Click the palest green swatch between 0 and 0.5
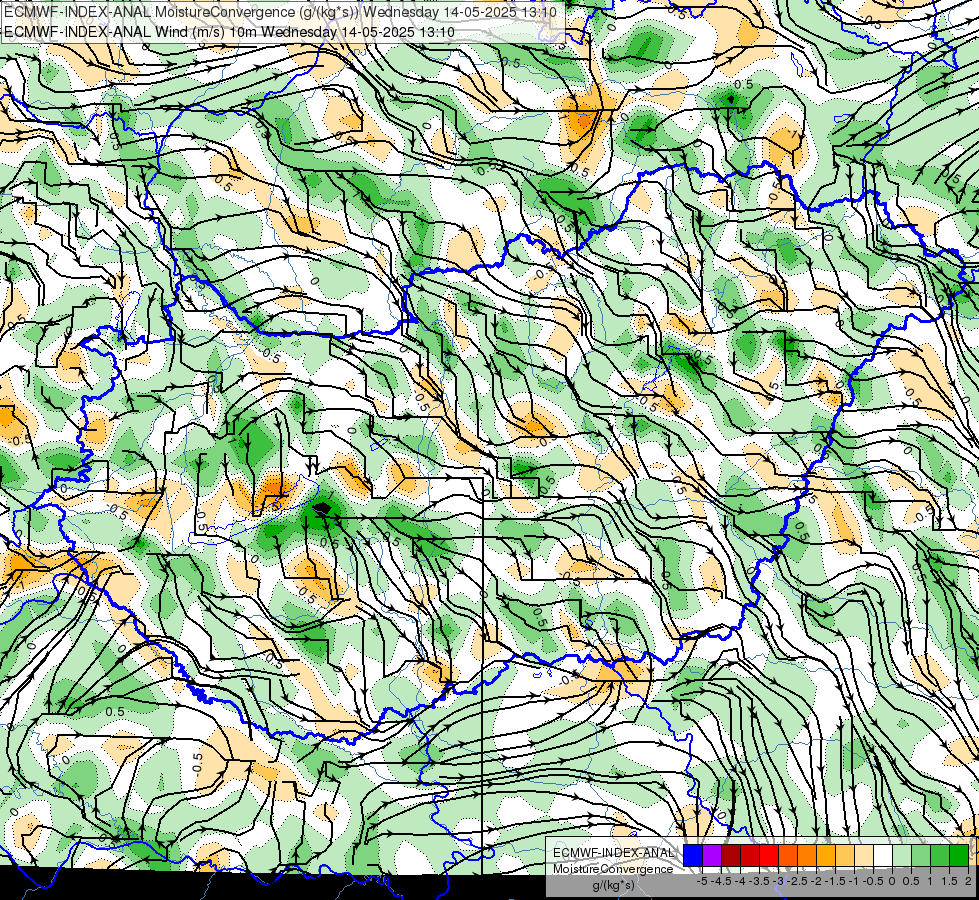The width and height of the screenshot is (979, 900). 902,855
